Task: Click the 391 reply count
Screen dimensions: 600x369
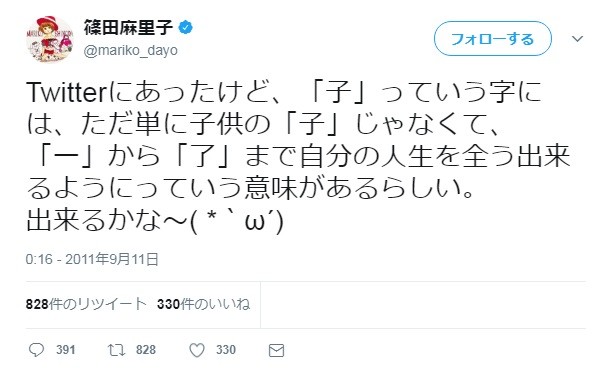Action: click(66, 349)
